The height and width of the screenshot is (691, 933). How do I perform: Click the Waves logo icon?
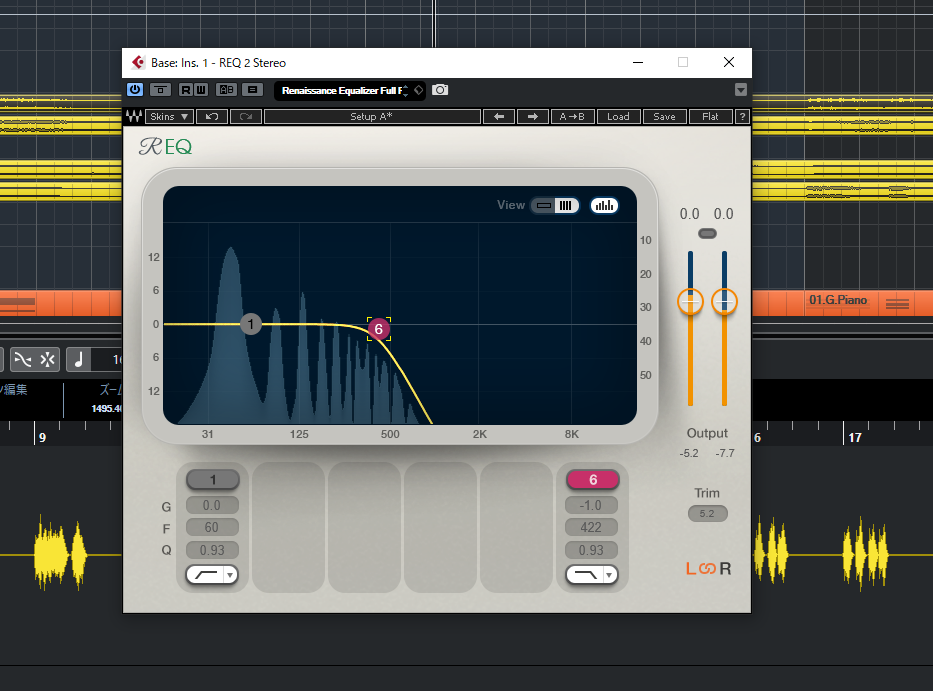(134, 117)
